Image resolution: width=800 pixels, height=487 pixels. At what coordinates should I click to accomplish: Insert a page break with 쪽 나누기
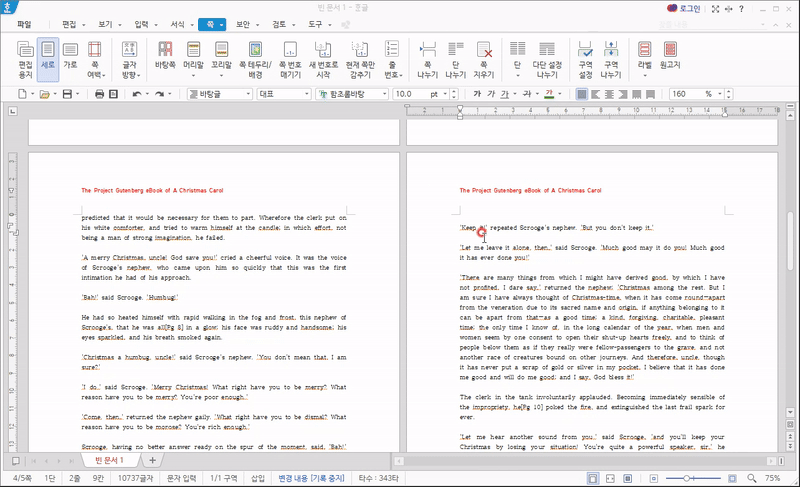pos(428,60)
